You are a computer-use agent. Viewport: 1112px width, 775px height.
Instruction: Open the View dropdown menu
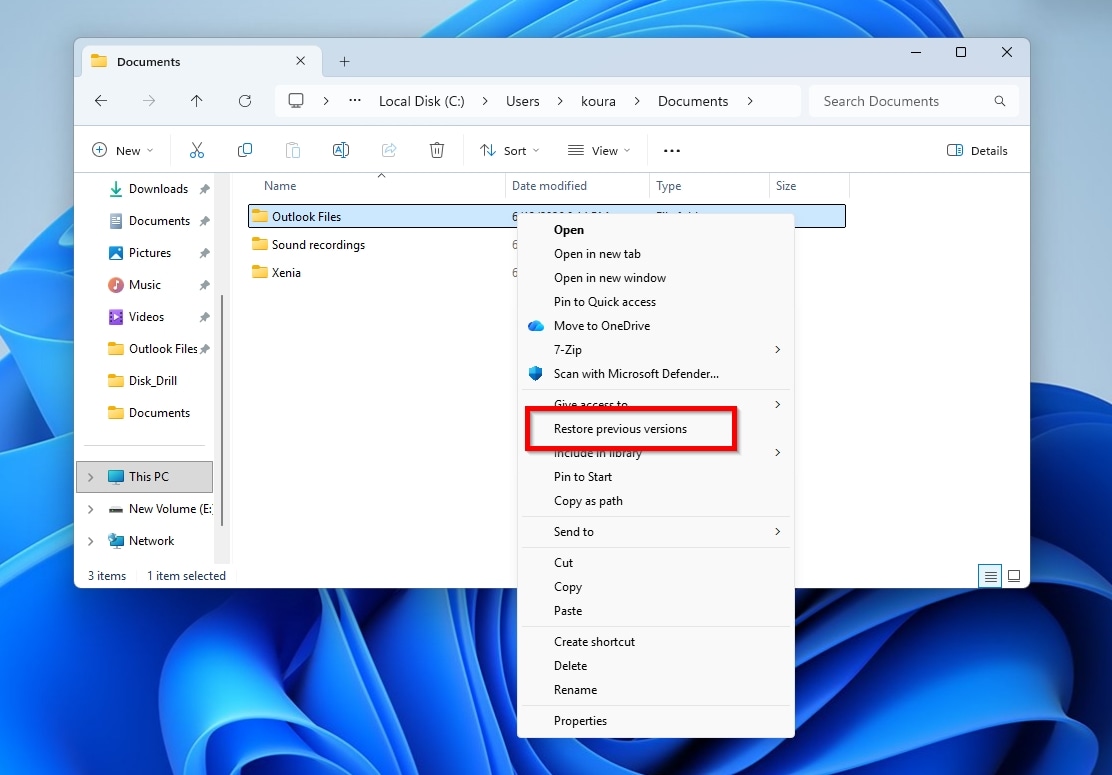(599, 150)
